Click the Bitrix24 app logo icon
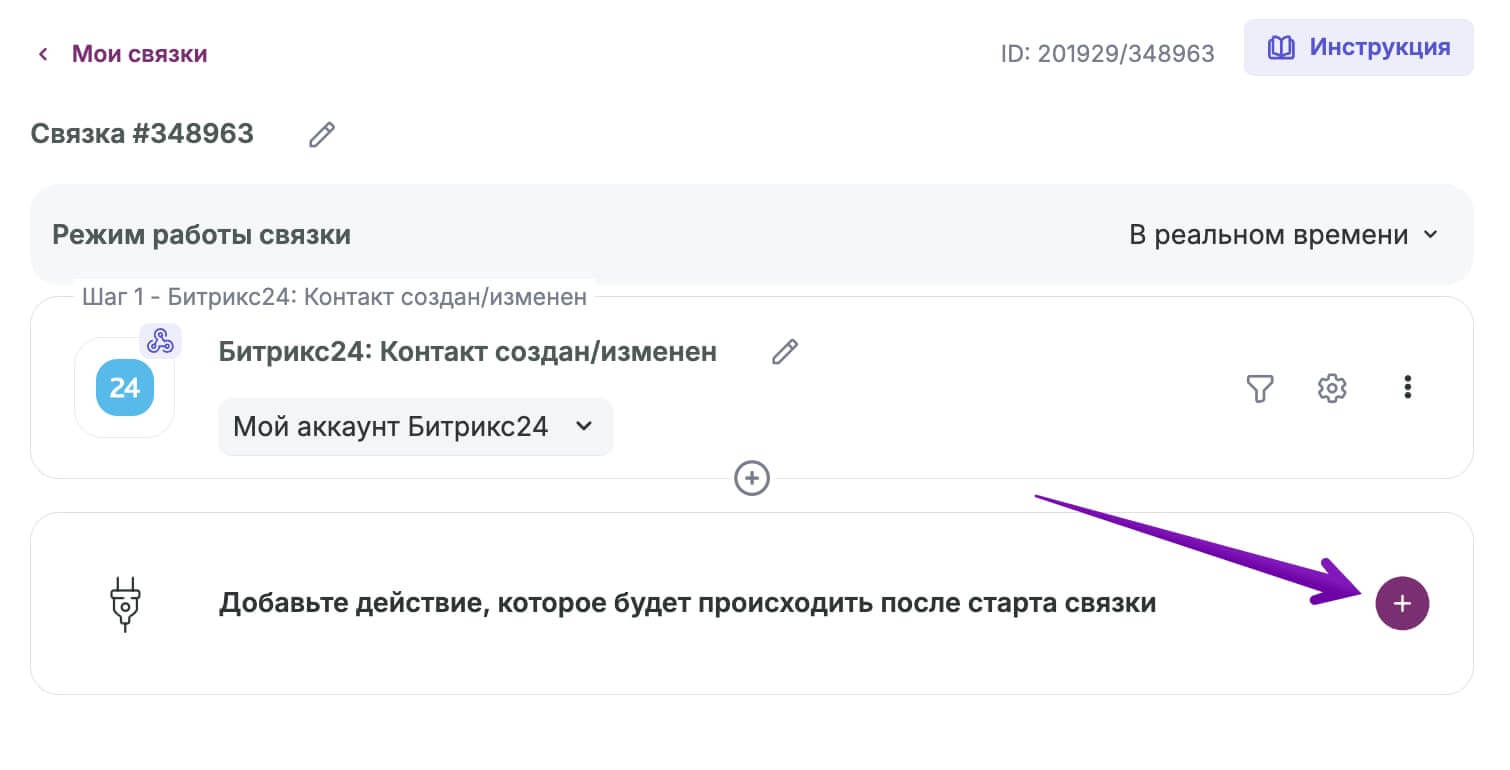This screenshot has width=1510, height=770. (125, 387)
